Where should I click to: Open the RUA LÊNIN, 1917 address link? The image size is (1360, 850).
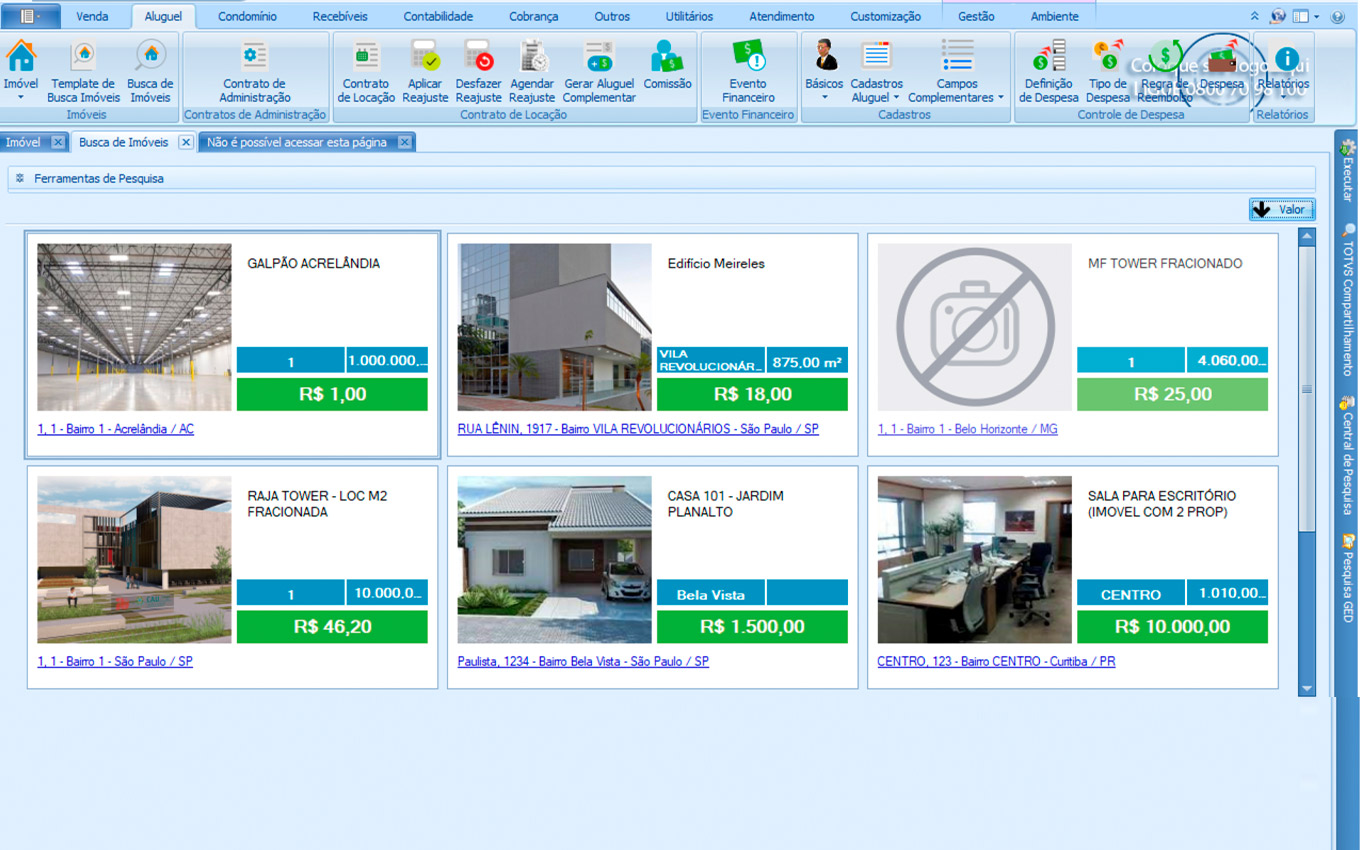pos(638,429)
